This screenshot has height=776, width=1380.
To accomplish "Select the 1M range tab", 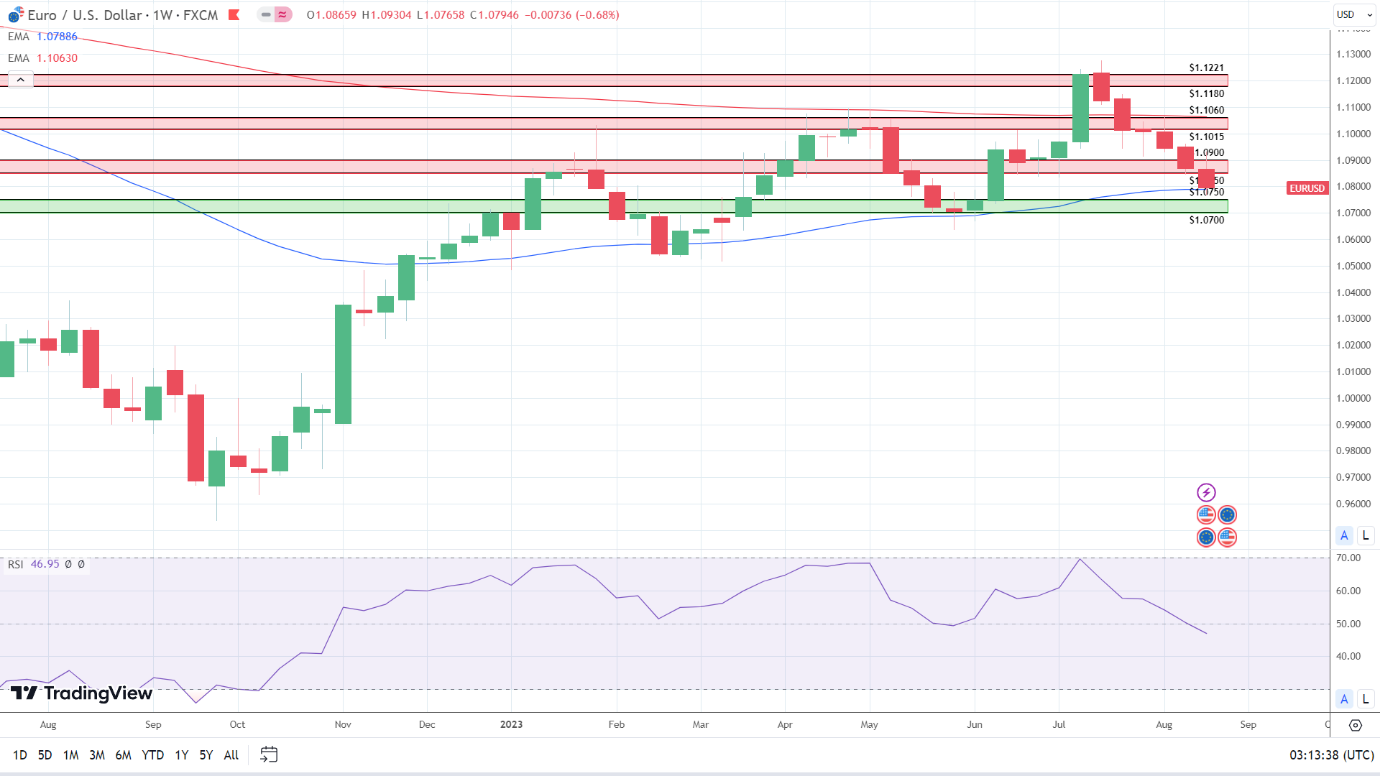I will [x=70, y=755].
